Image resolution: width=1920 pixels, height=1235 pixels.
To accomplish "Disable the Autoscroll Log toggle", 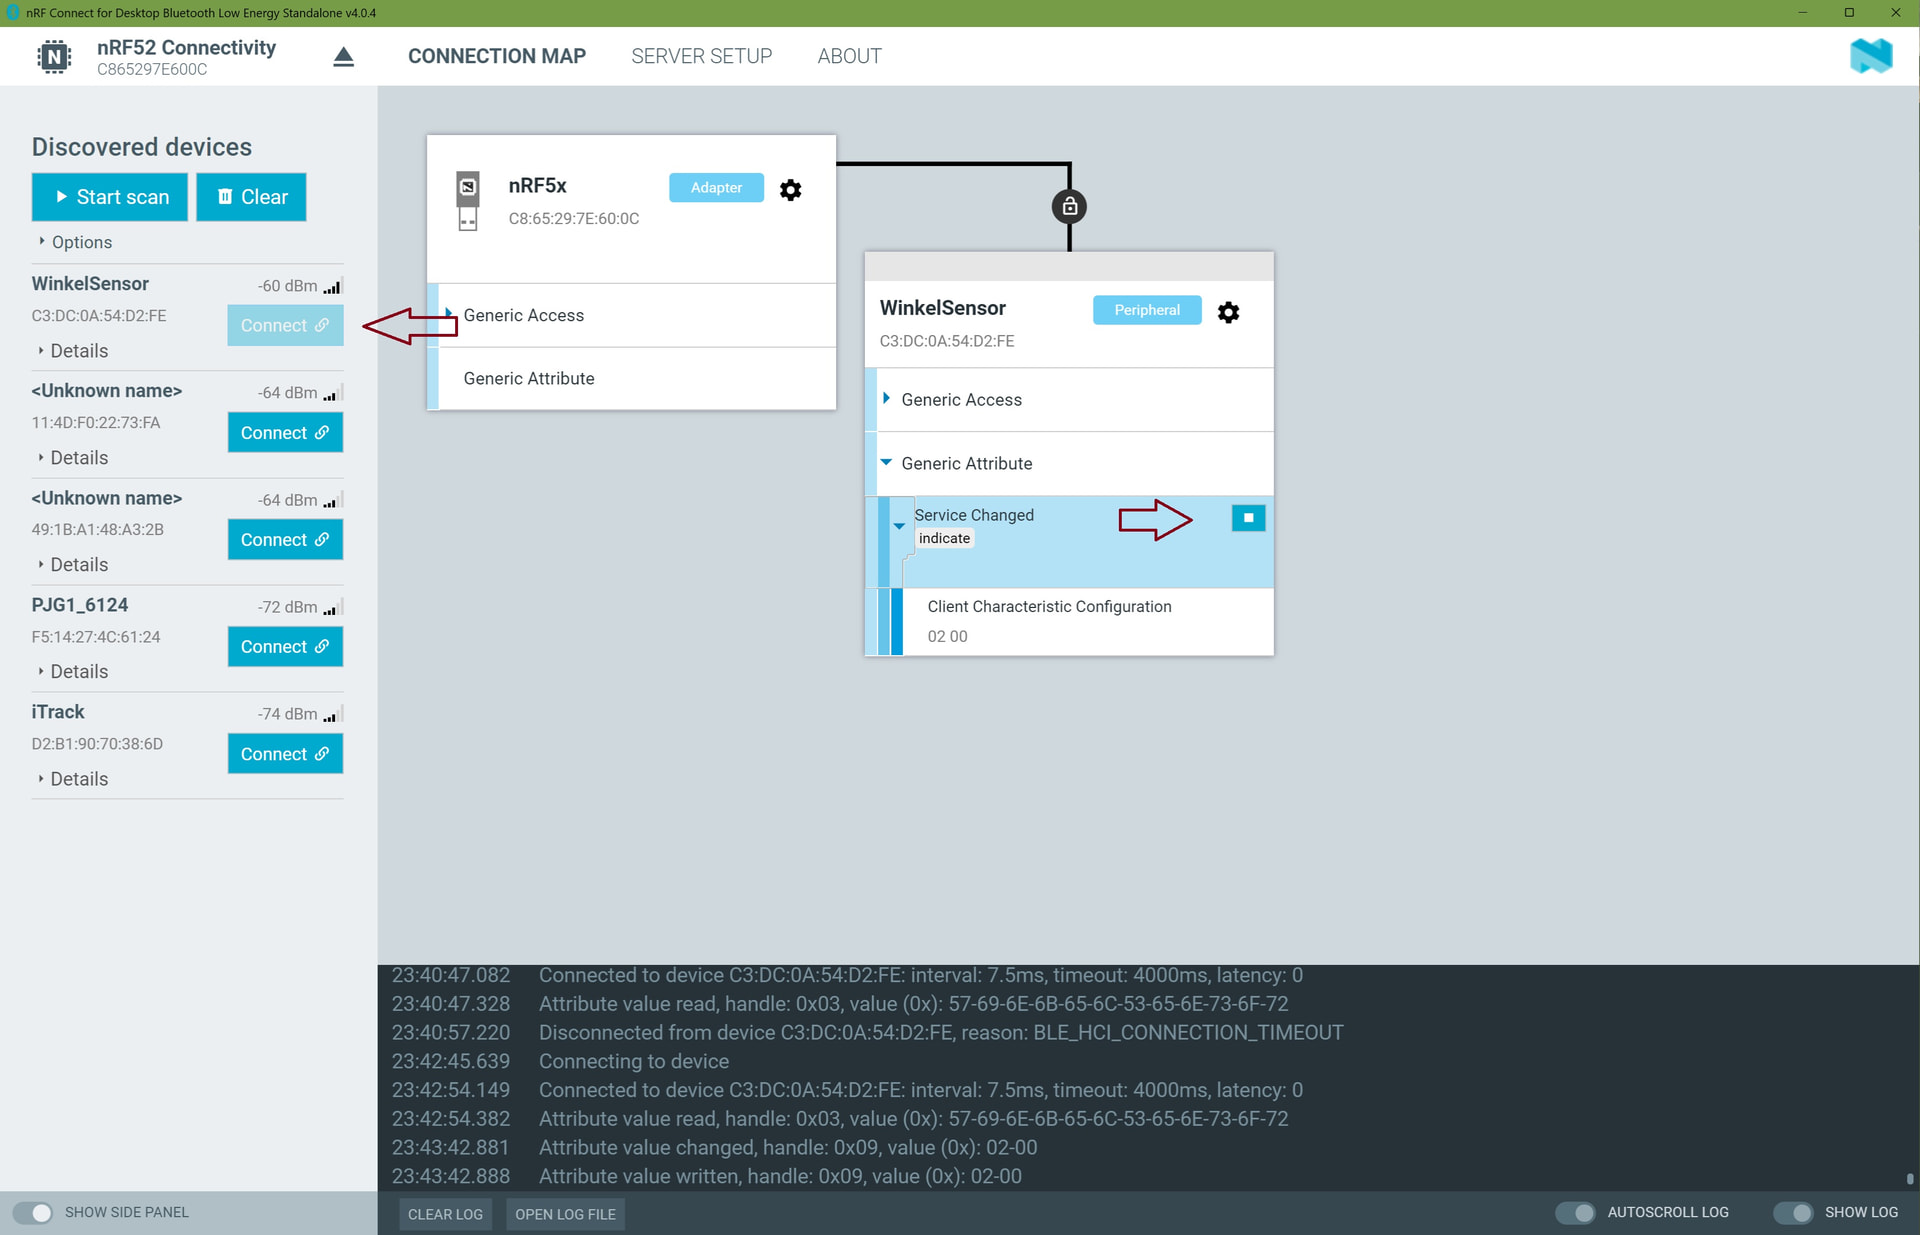I will pos(1575,1212).
